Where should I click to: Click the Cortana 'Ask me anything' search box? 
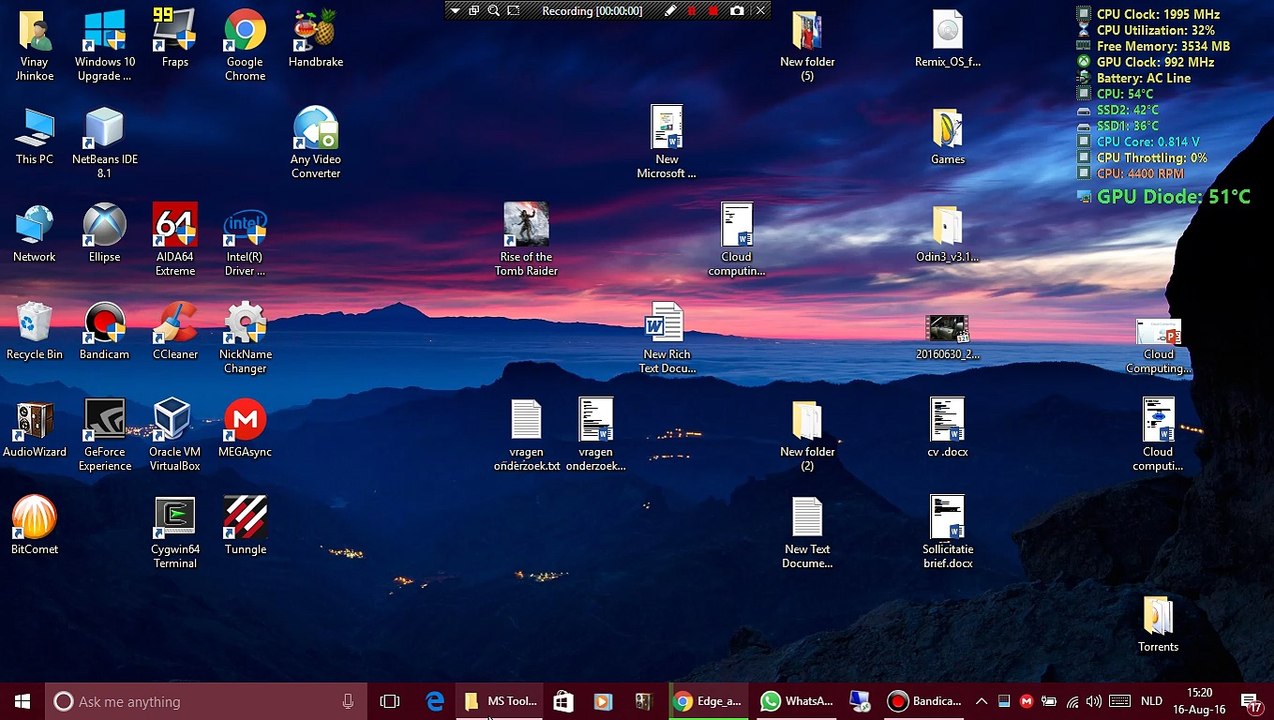pyautogui.click(x=206, y=702)
